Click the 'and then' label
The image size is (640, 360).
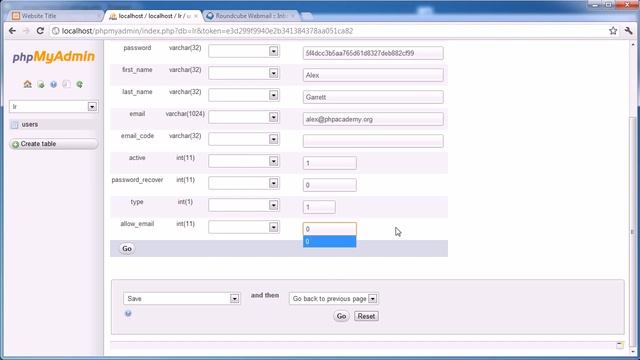[x=265, y=295]
